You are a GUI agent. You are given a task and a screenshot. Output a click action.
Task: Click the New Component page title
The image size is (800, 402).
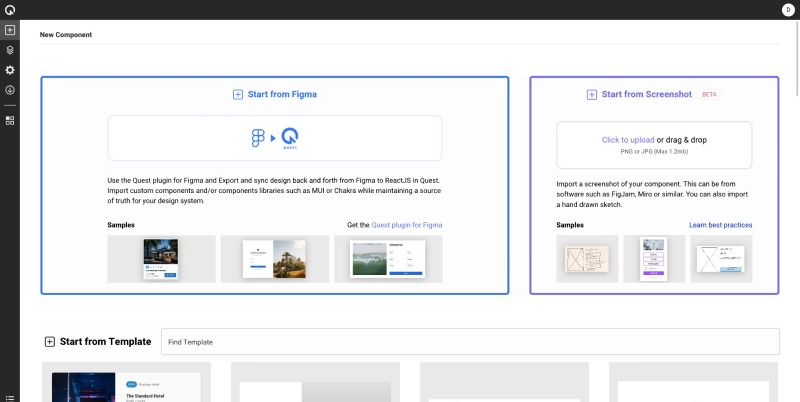coord(66,35)
